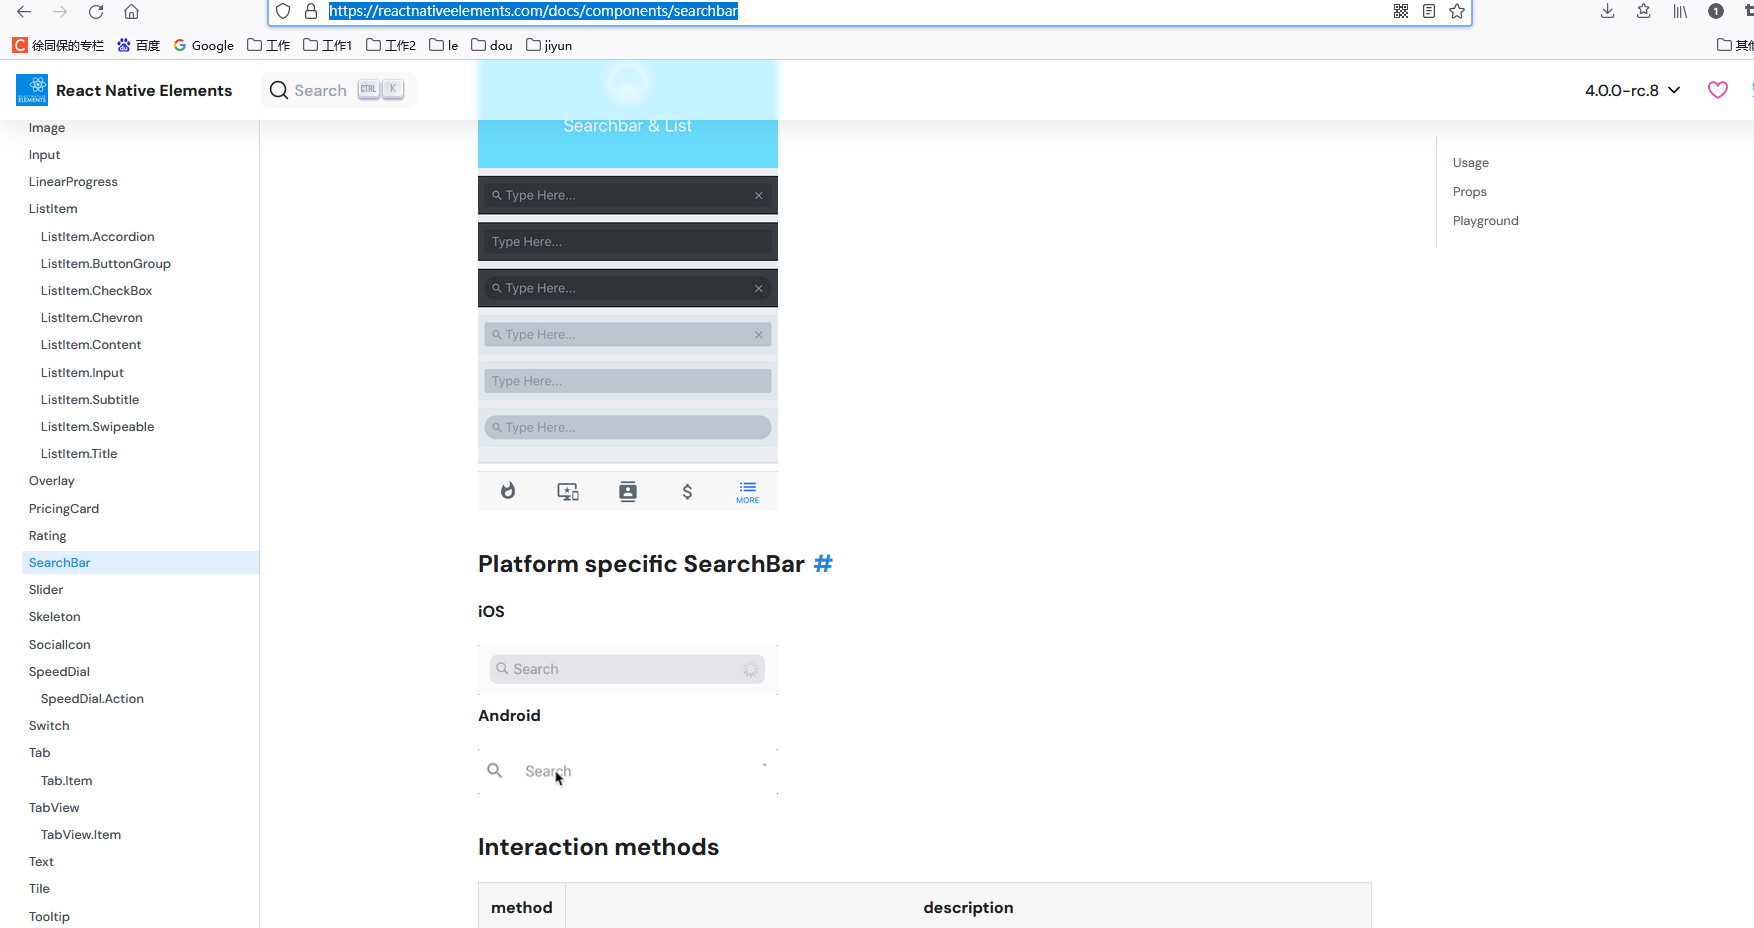Screen dimensions: 1754x928
Task: Click the shield tracking protection icon
Action: coord(283,11)
